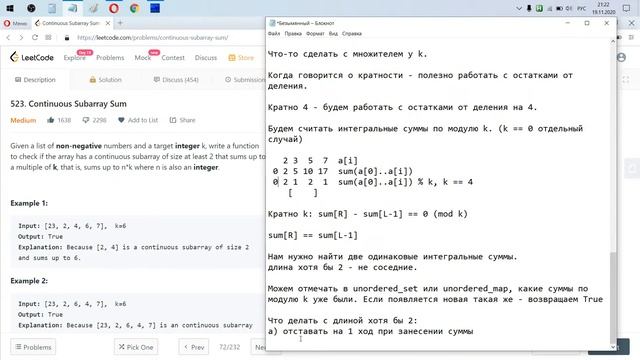Image resolution: width=640 pixels, height=360 pixels.
Task: Click the line 'sum[R] == sum[L-1]' in Notepad
Action: [x=313, y=235]
